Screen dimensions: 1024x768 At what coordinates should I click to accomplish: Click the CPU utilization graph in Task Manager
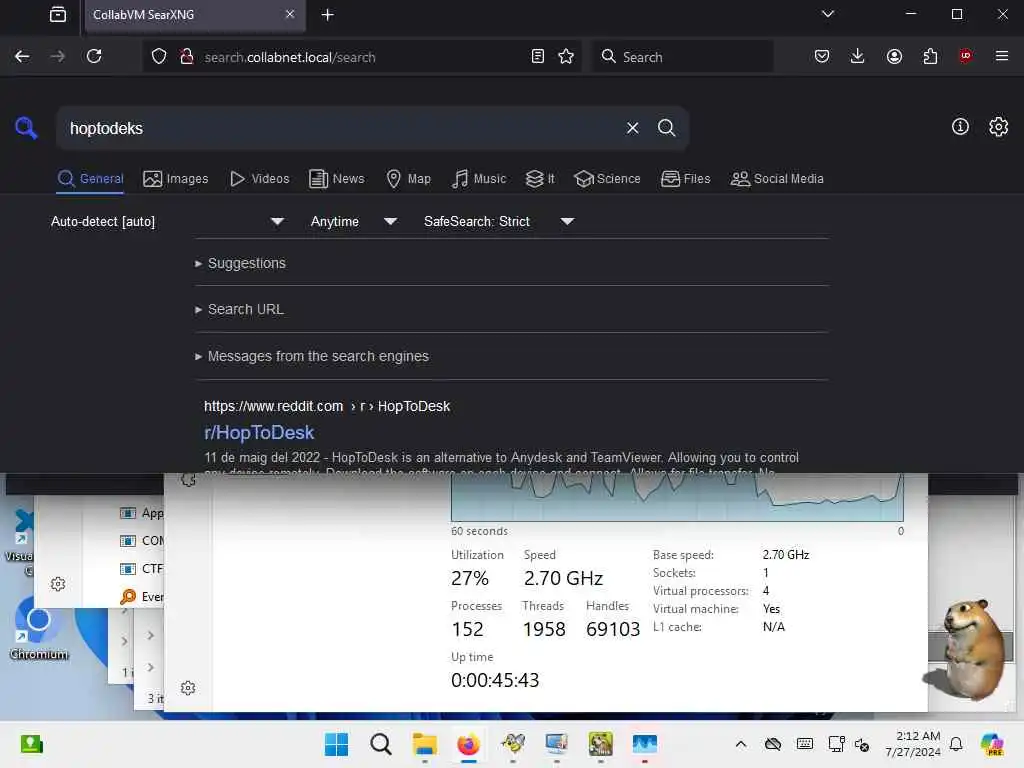pyautogui.click(x=677, y=496)
